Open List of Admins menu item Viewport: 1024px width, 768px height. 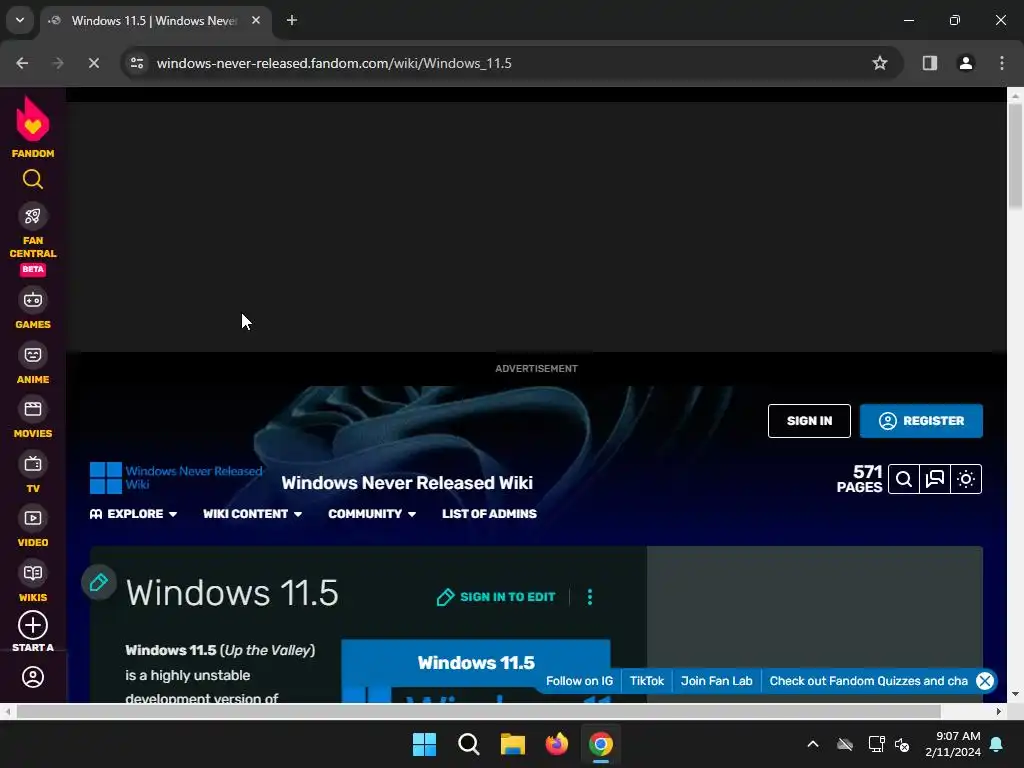click(x=489, y=514)
